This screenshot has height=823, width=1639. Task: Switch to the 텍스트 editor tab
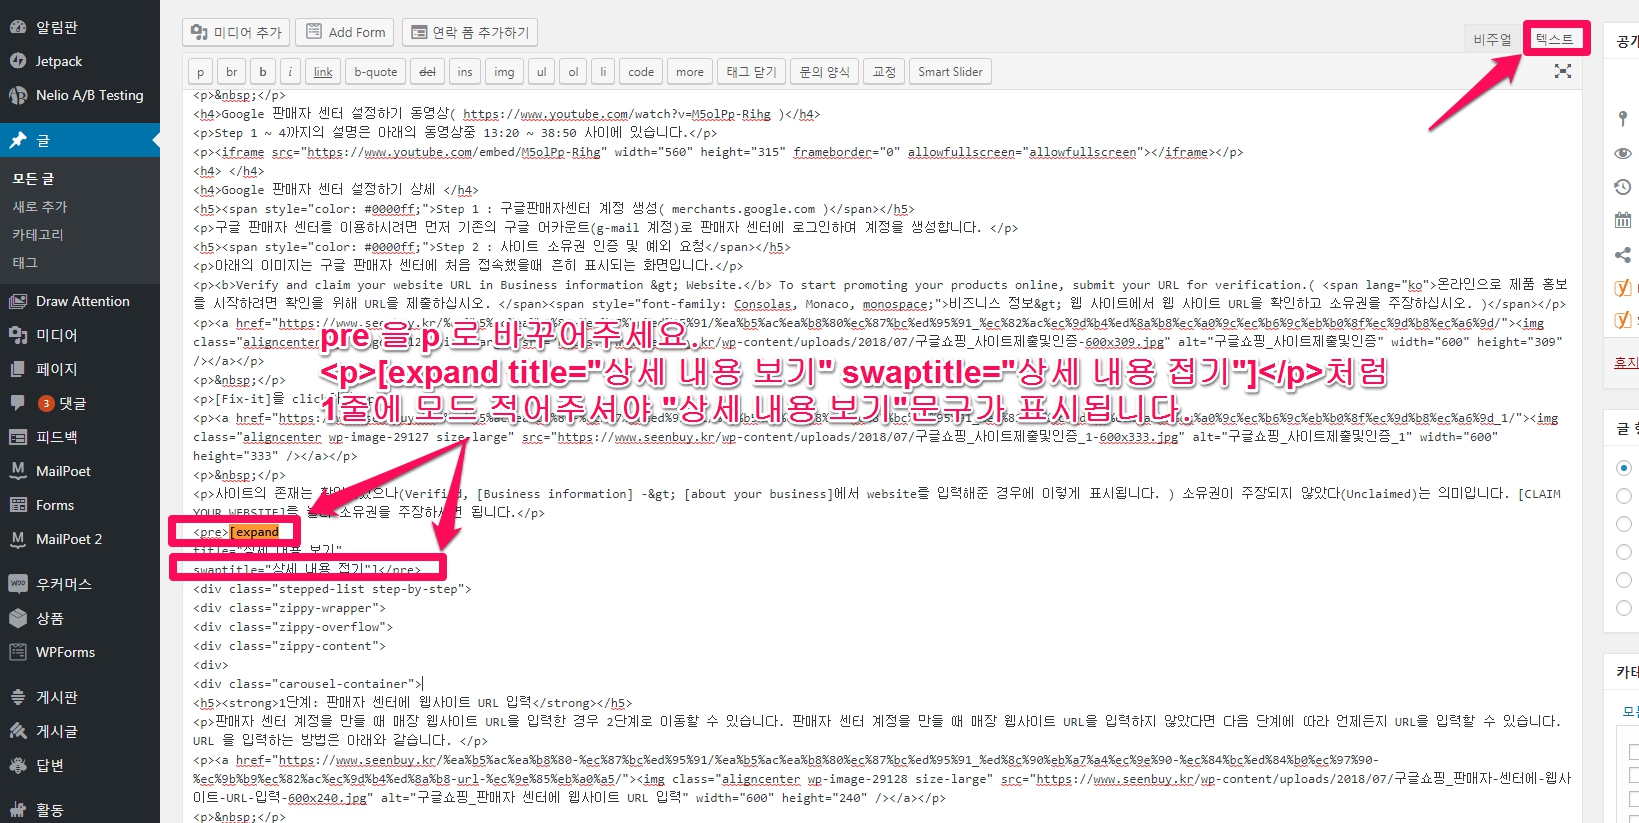click(1555, 39)
